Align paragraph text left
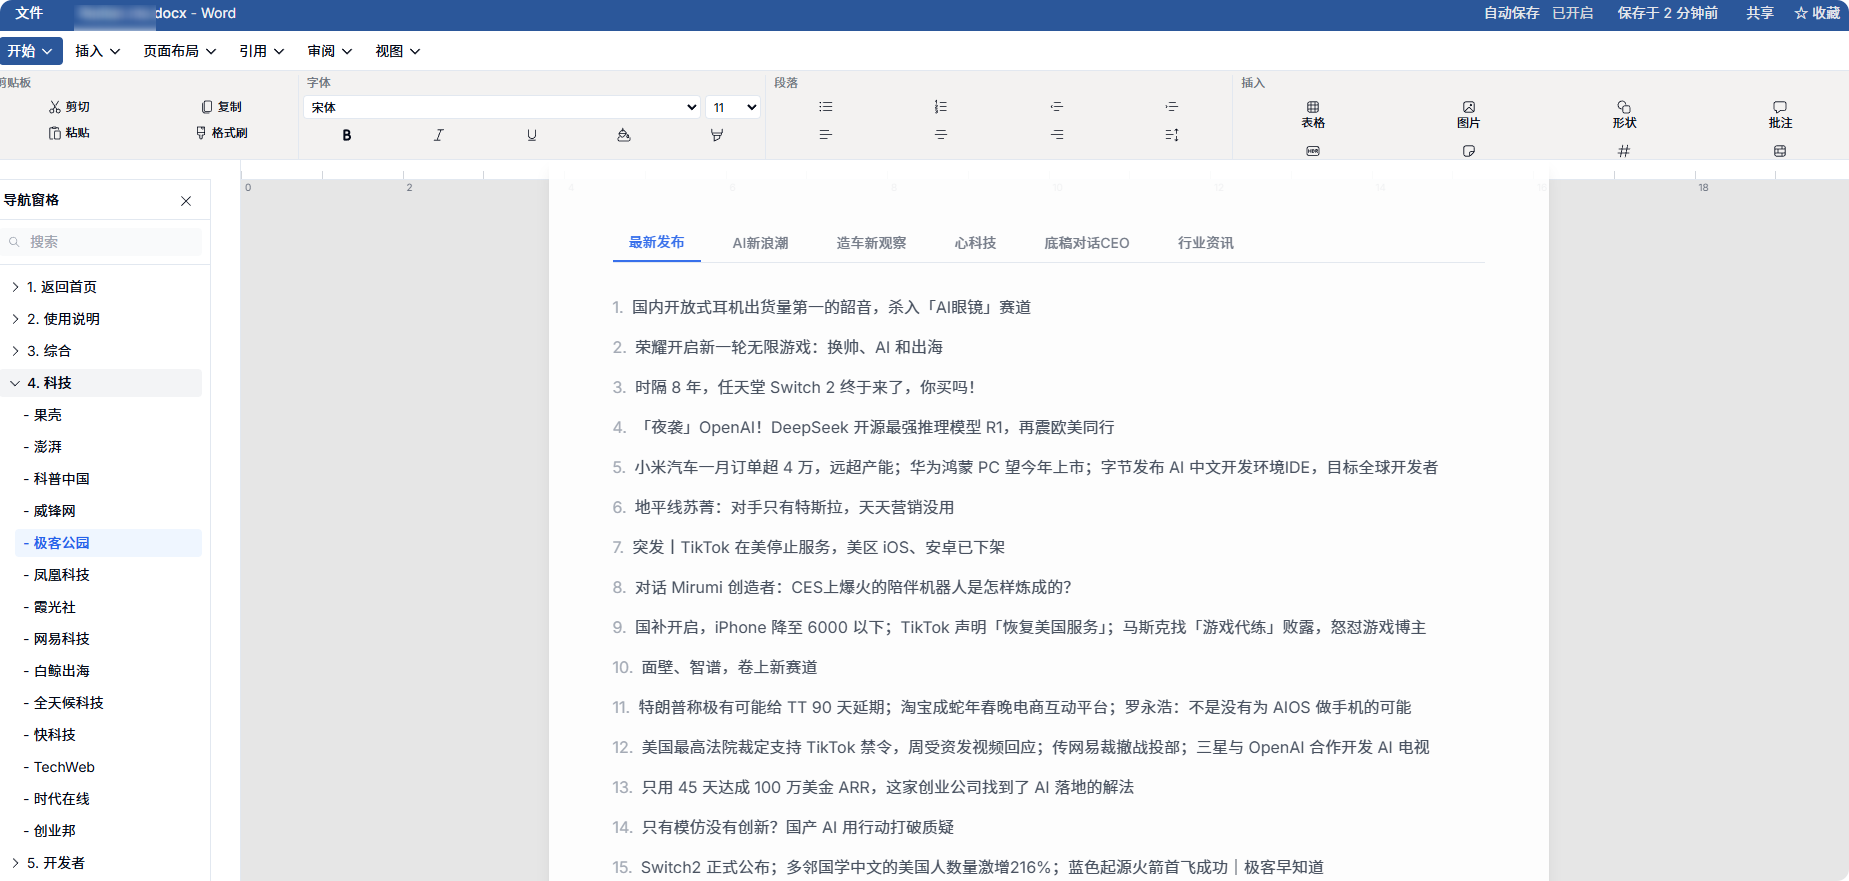 pos(826,135)
